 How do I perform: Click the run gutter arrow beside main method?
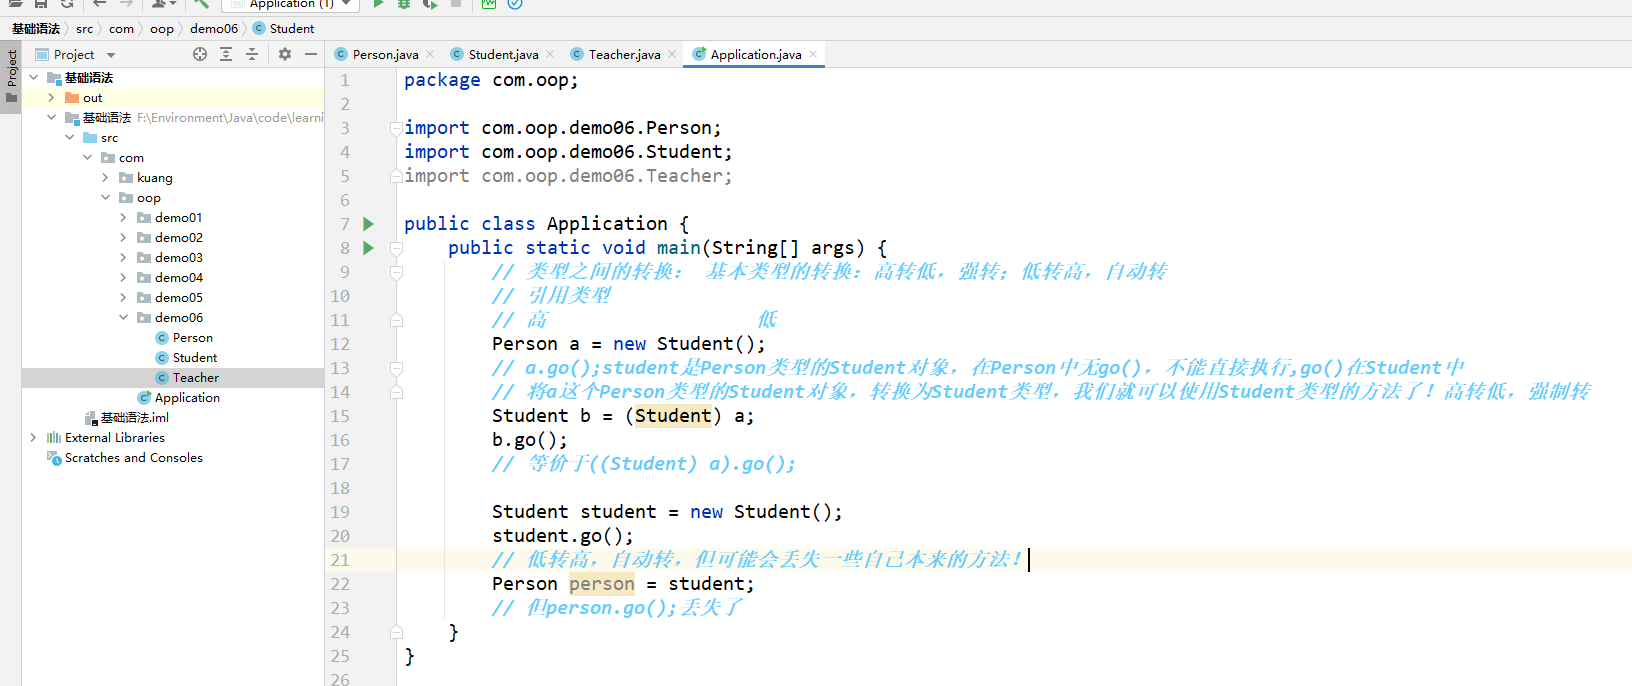click(x=368, y=248)
